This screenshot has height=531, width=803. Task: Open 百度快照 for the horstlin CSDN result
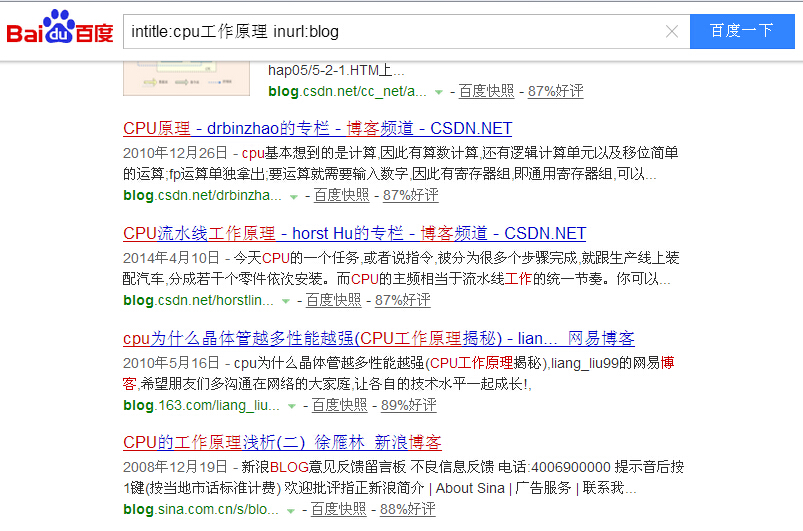tap(333, 300)
